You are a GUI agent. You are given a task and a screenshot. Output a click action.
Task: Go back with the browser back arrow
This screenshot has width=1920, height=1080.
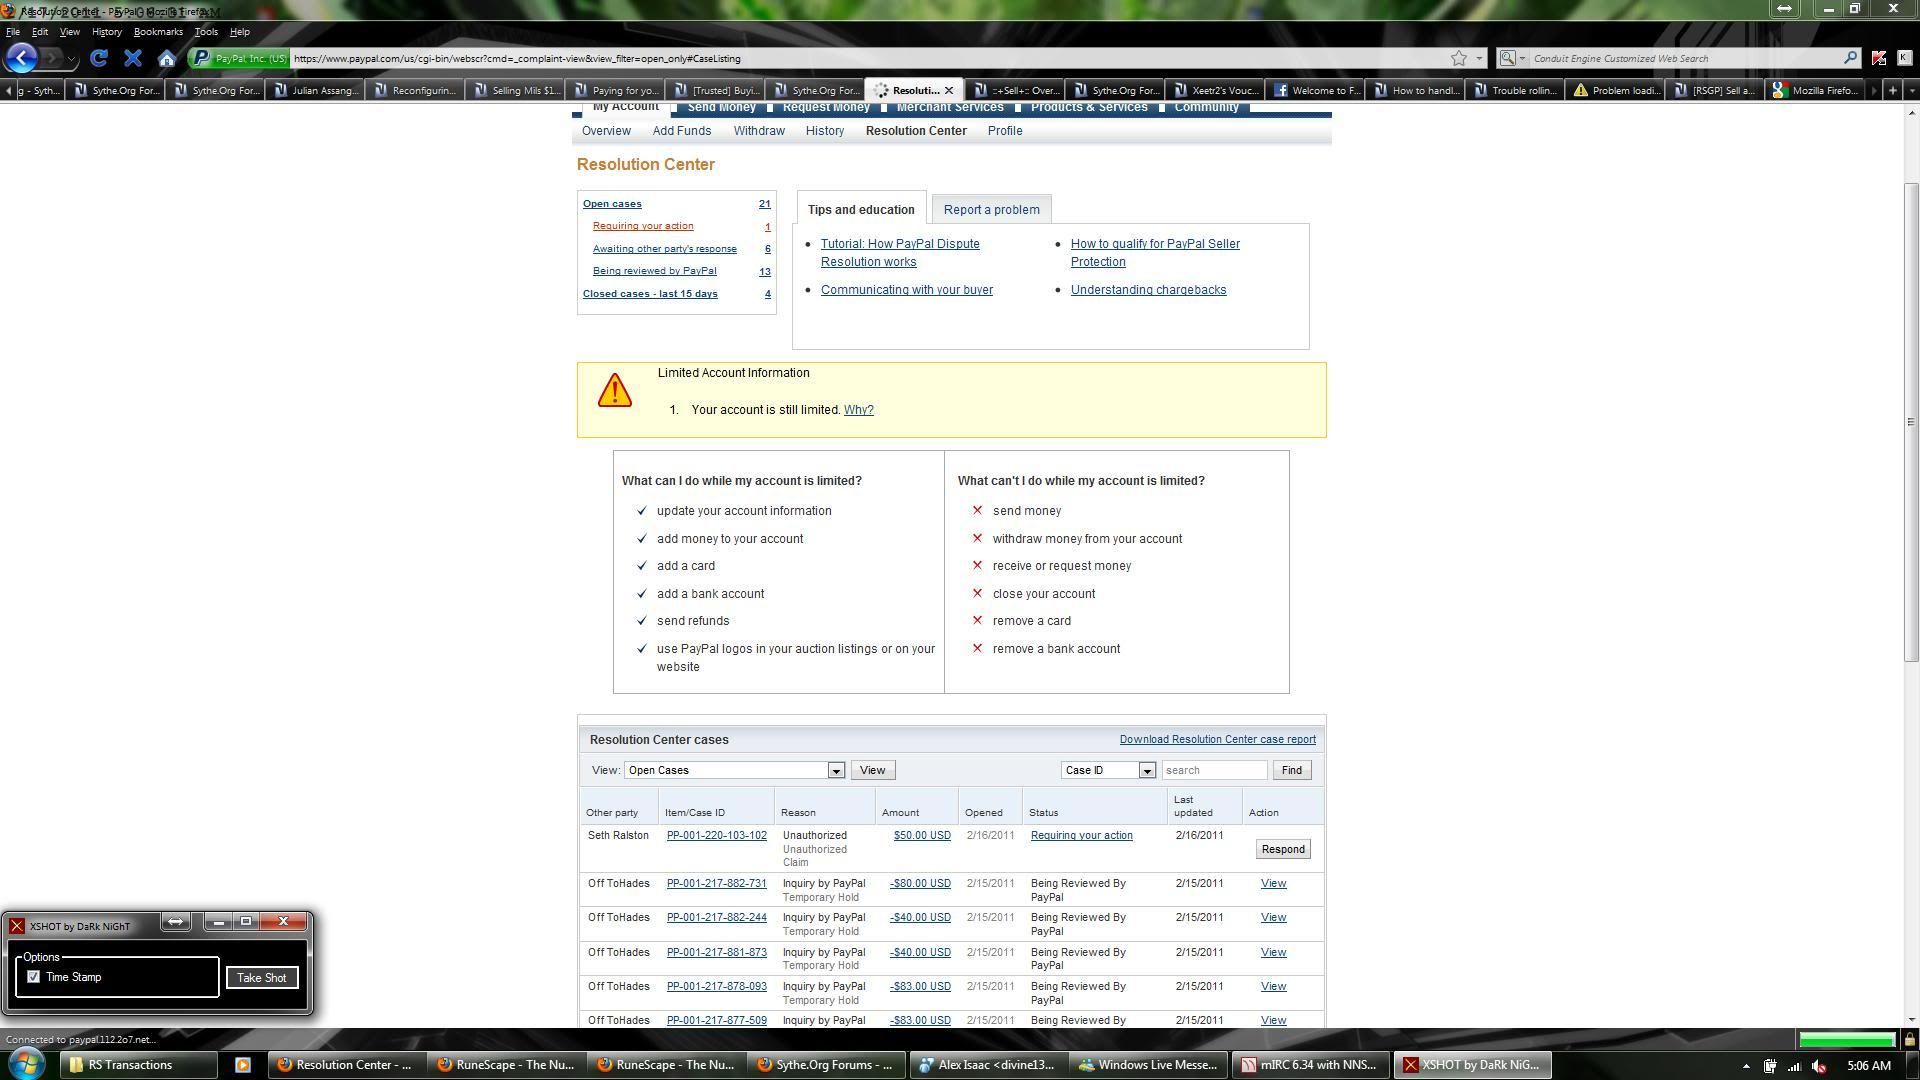tap(21, 58)
